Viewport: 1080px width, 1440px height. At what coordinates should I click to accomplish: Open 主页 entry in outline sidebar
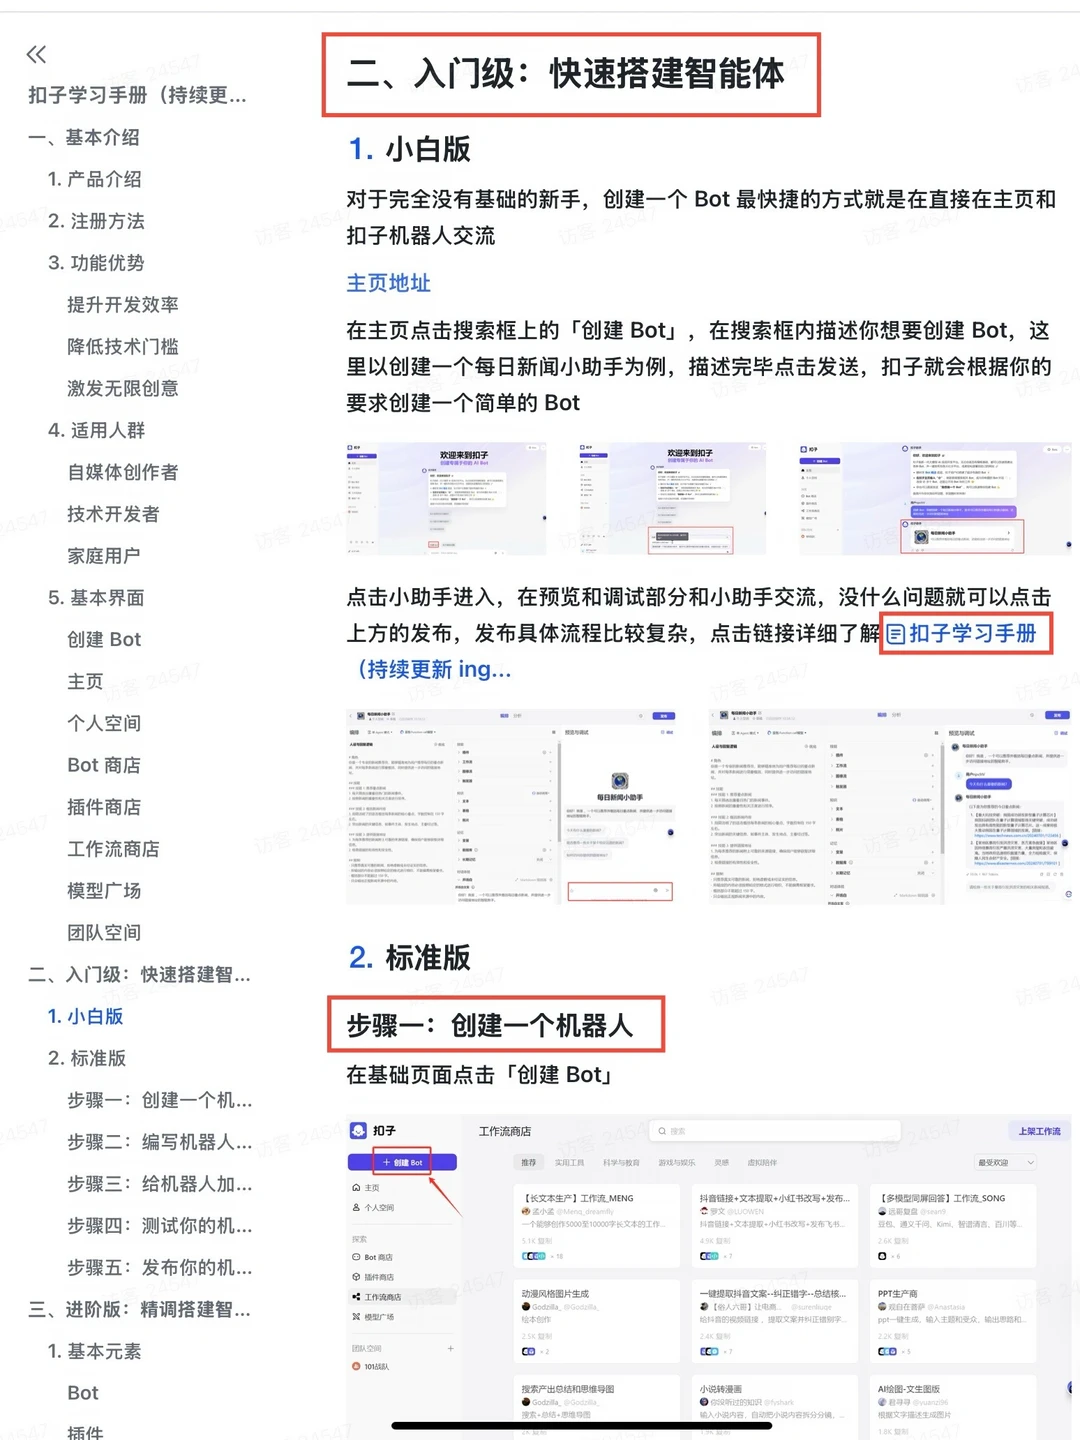point(85,681)
